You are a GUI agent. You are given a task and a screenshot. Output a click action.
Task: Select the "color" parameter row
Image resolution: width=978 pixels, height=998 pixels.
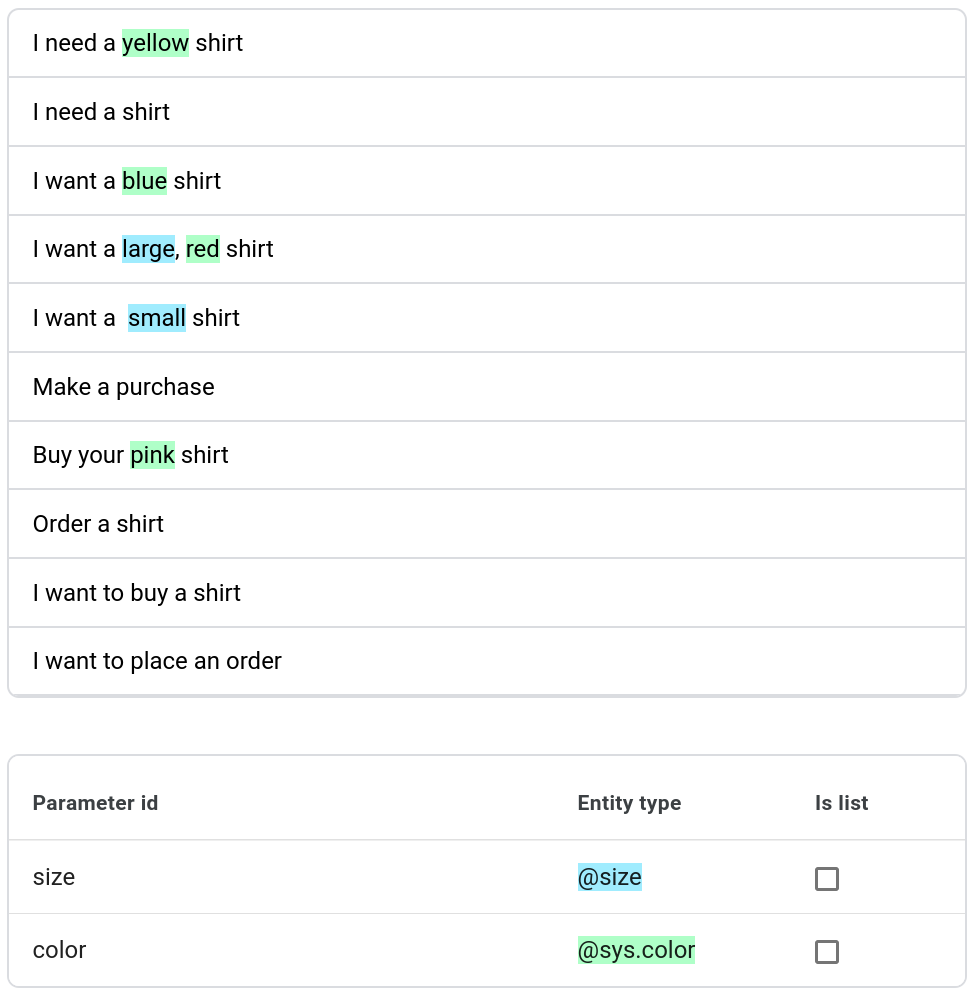click(59, 950)
